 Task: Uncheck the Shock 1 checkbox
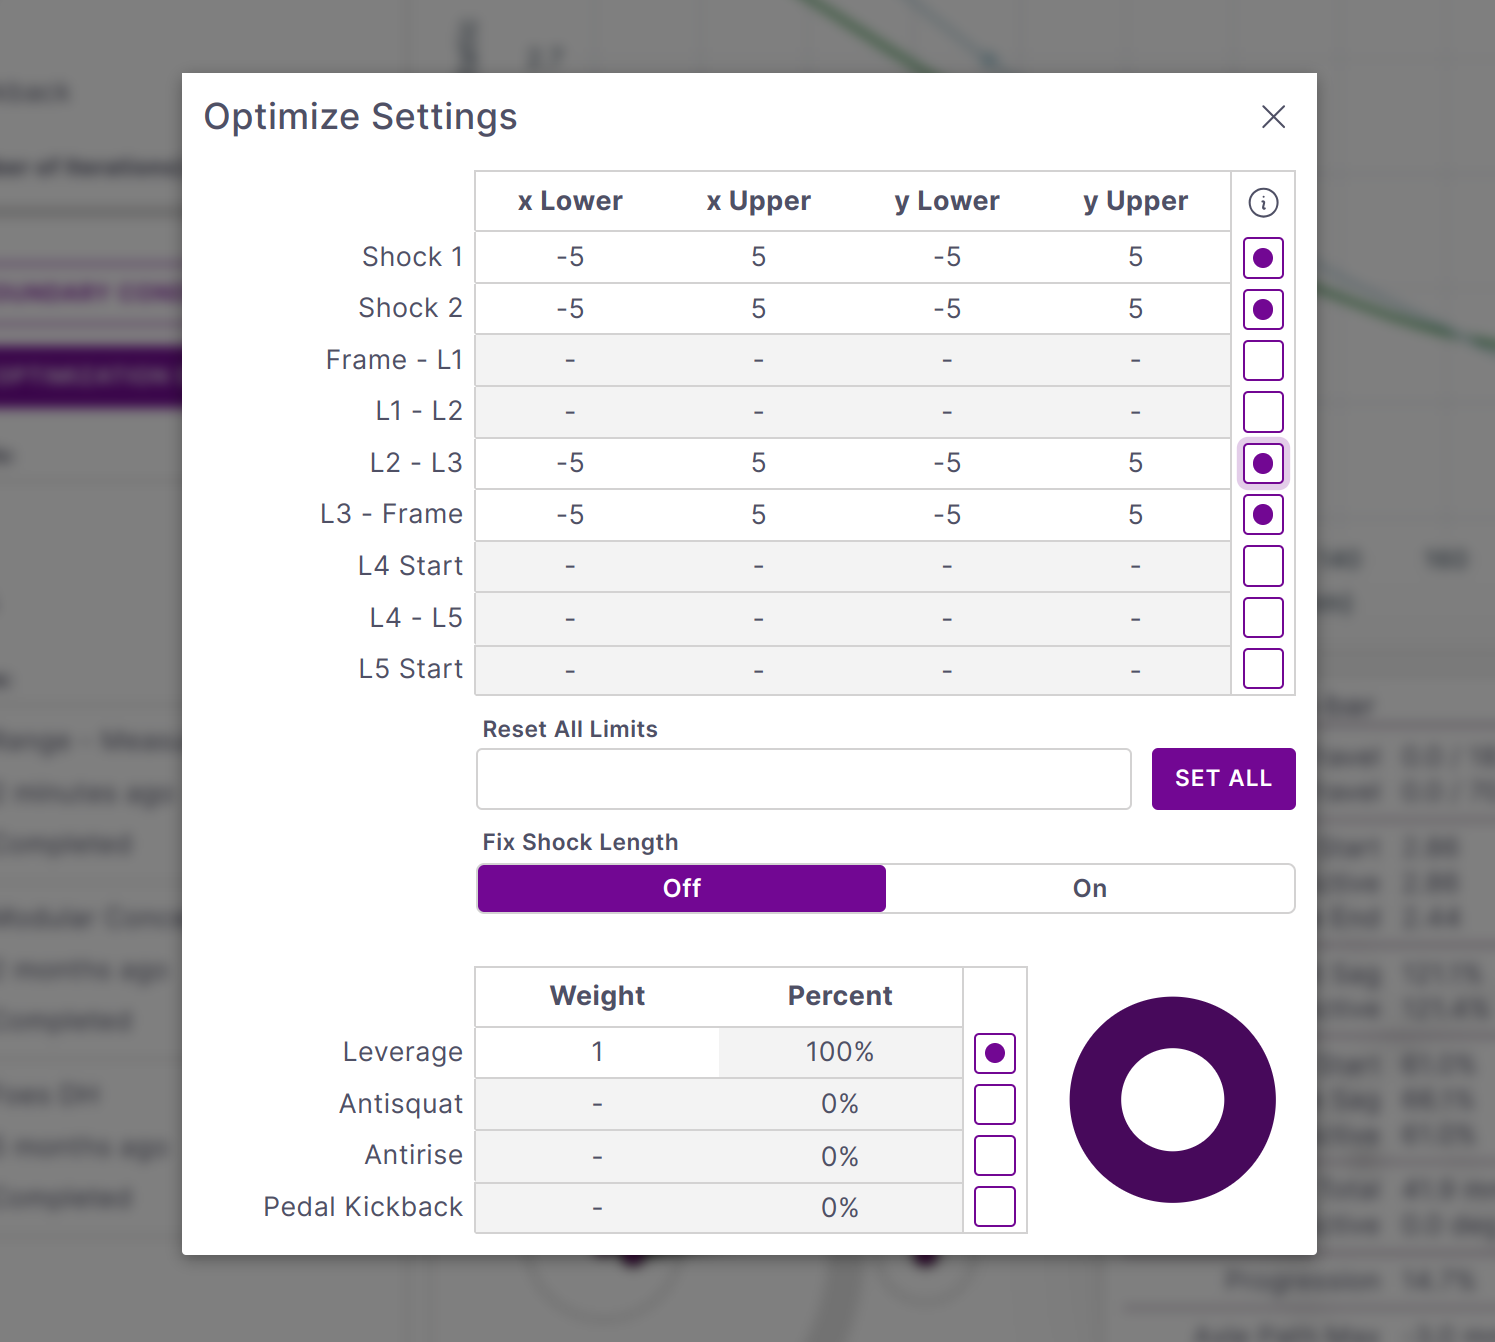1263,258
